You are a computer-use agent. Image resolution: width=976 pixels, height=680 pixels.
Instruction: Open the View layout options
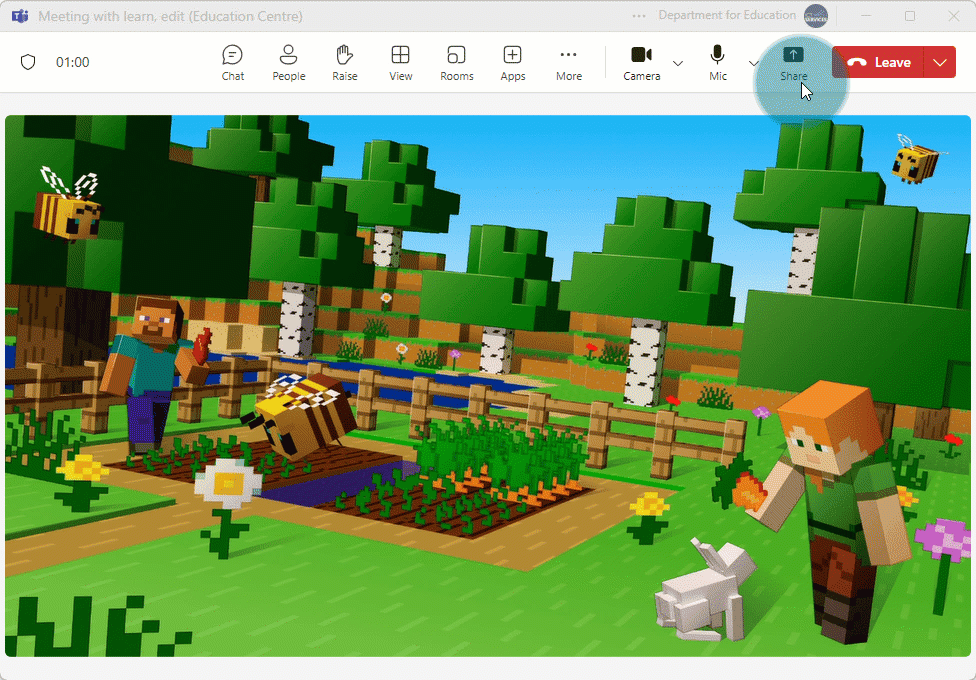400,63
